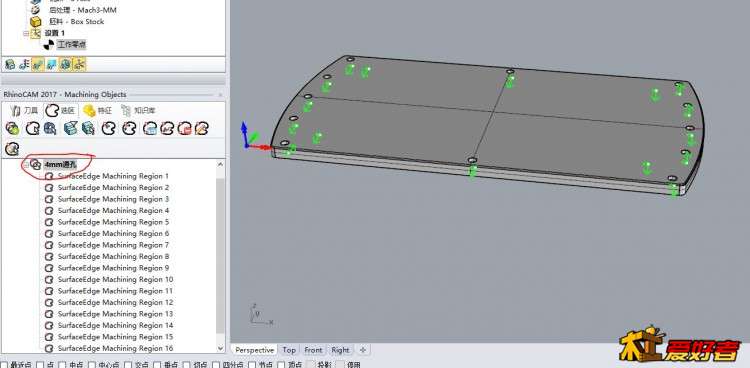Add a viewport tab with the plus button
Screen dimensions: 750x368
coord(363,350)
